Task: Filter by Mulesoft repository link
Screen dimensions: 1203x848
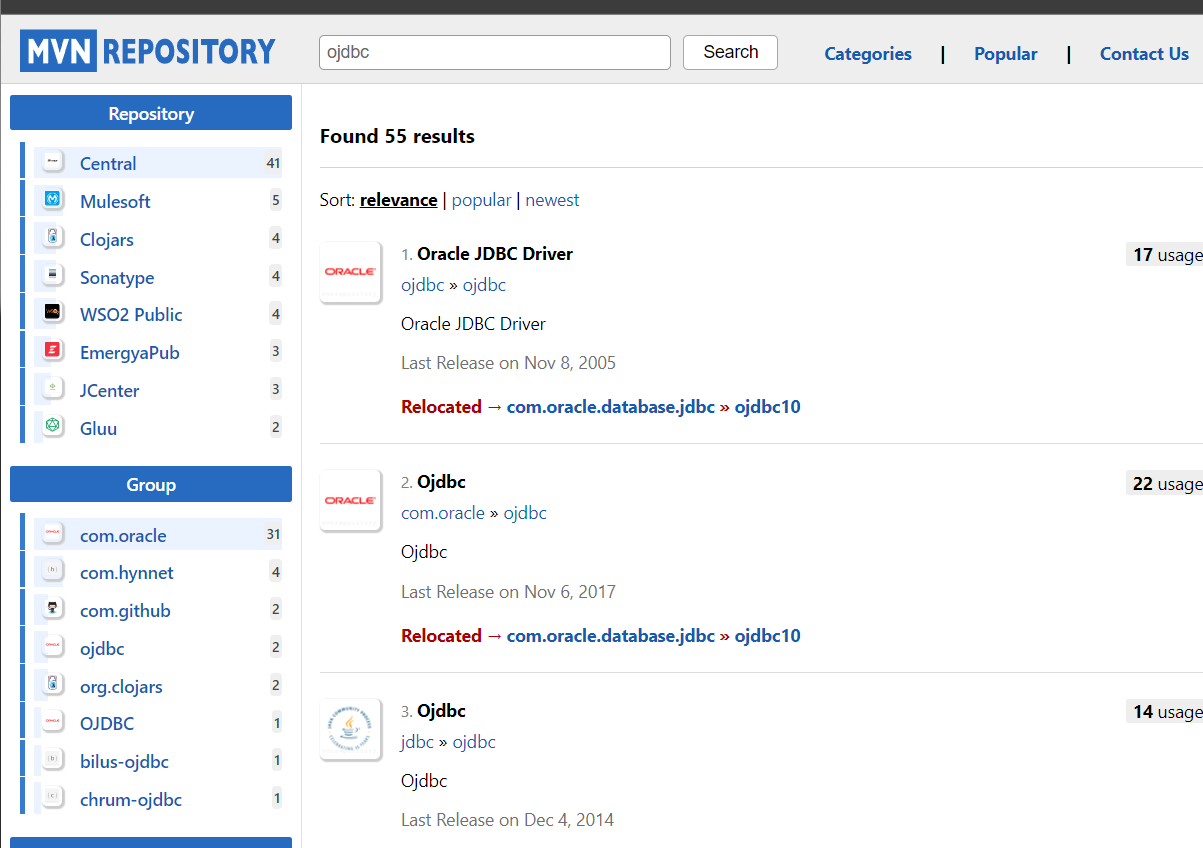Action: click(x=115, y=201)
